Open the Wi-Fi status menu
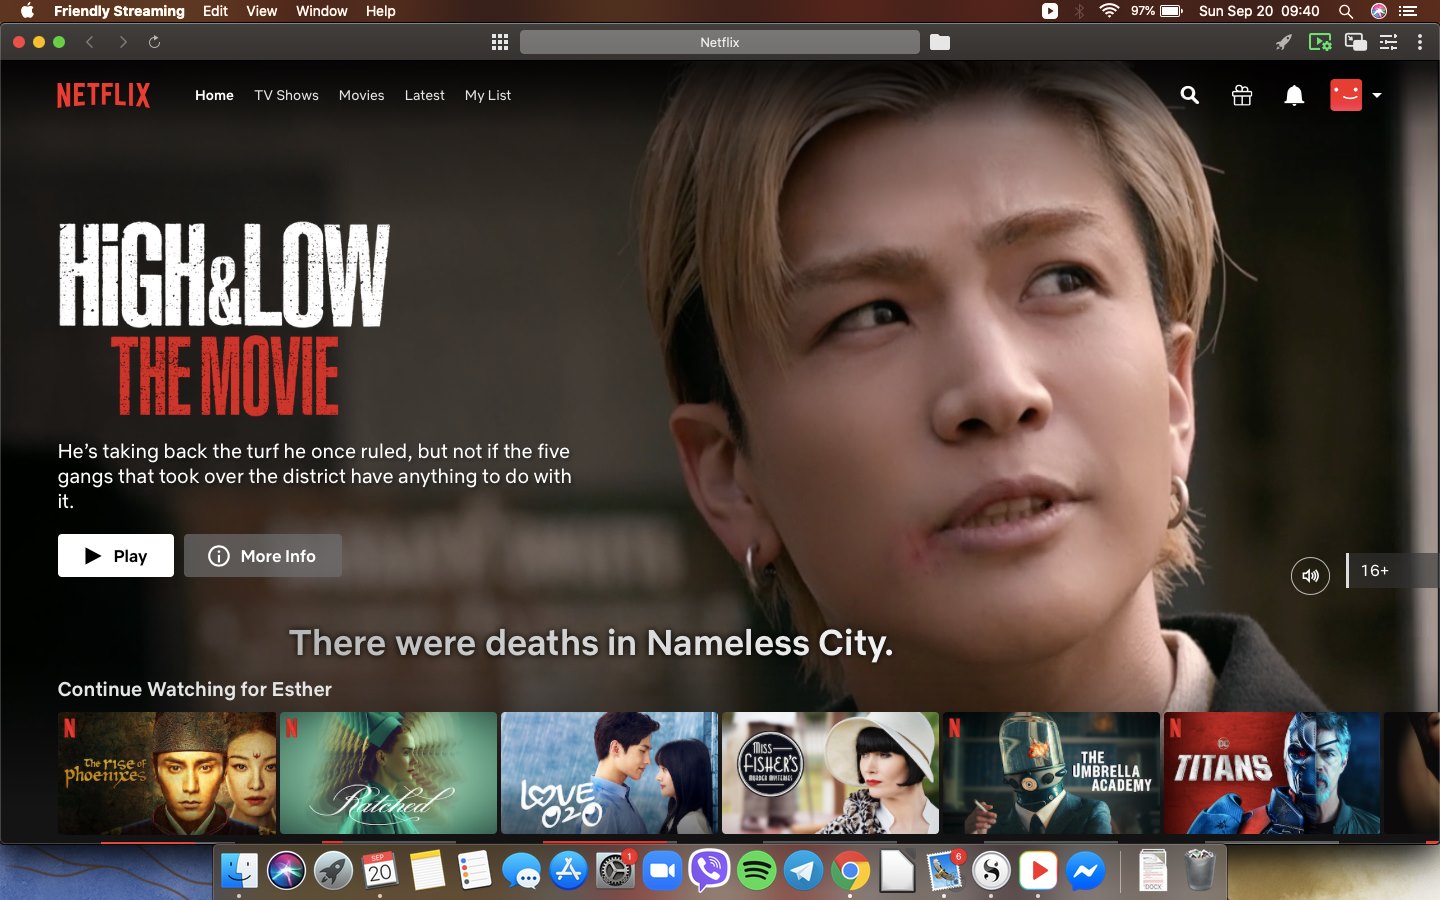Screen dimensions: 1440x900 coord(1109,11)
